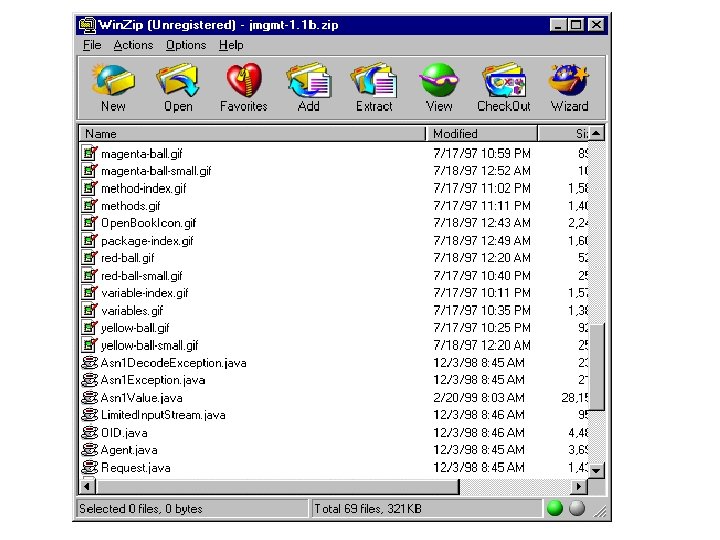720x540 pixels.
Task: Click the WinZip title bar application icon
Action: pos(87,24)
